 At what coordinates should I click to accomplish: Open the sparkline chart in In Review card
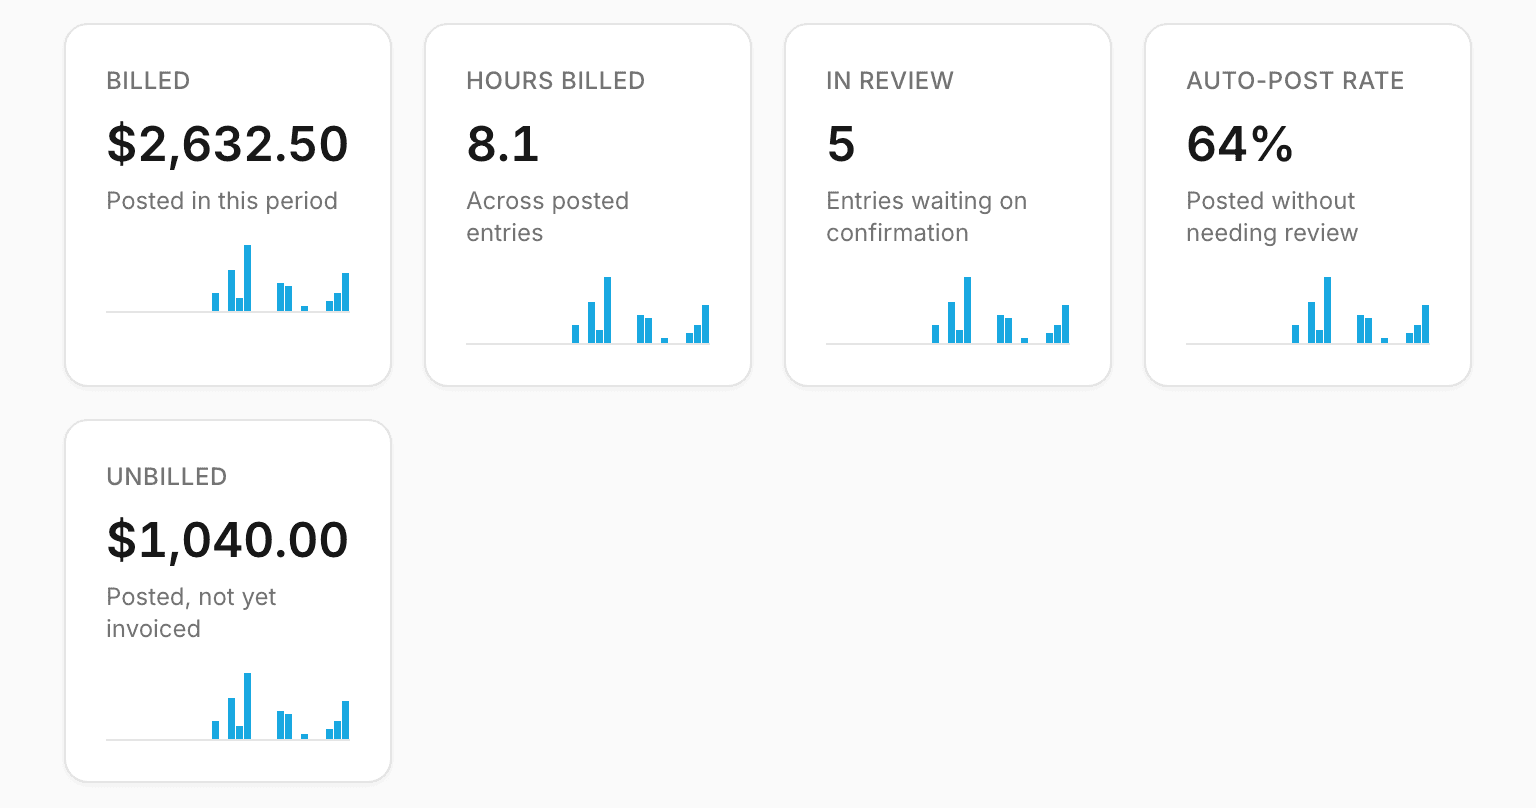(948, 311)
